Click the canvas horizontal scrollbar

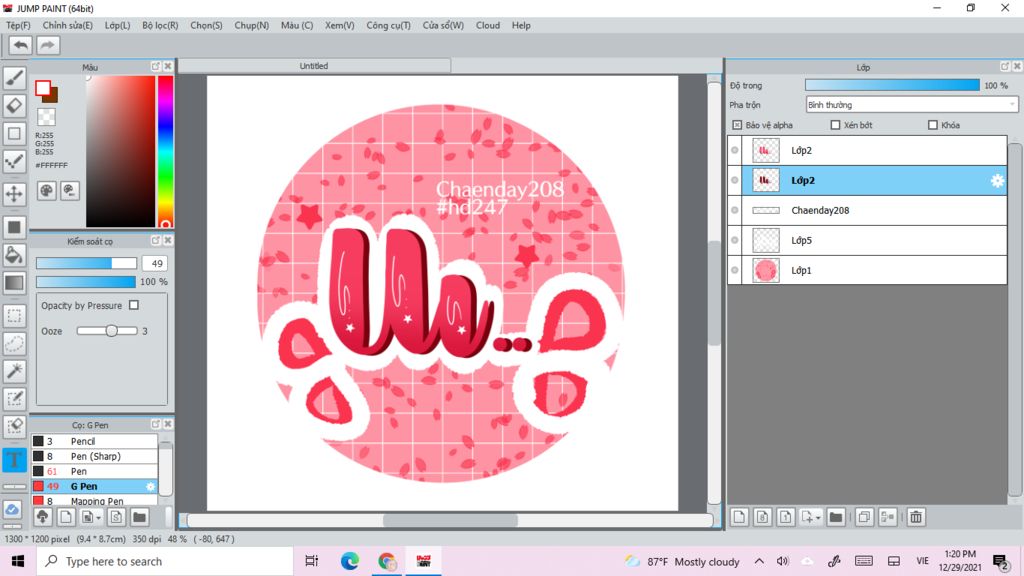pos(450,520)
